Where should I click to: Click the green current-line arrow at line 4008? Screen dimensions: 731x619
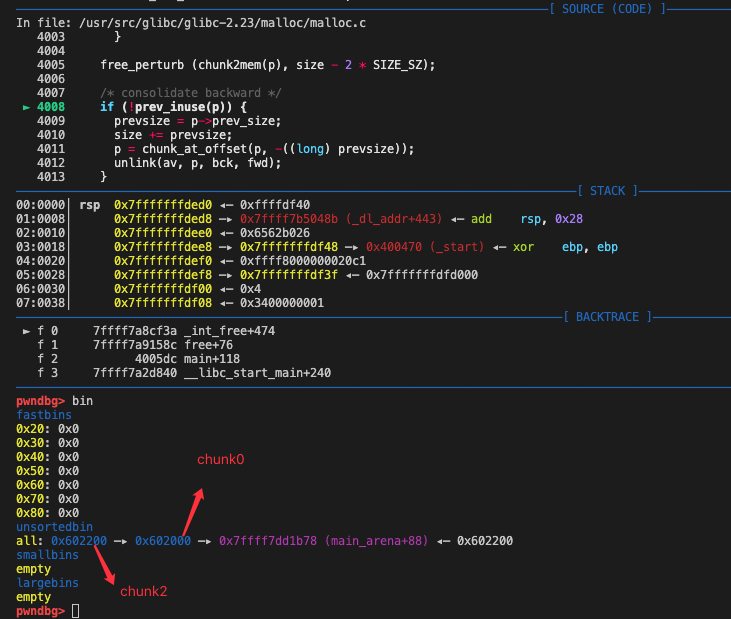pos(26,106)
